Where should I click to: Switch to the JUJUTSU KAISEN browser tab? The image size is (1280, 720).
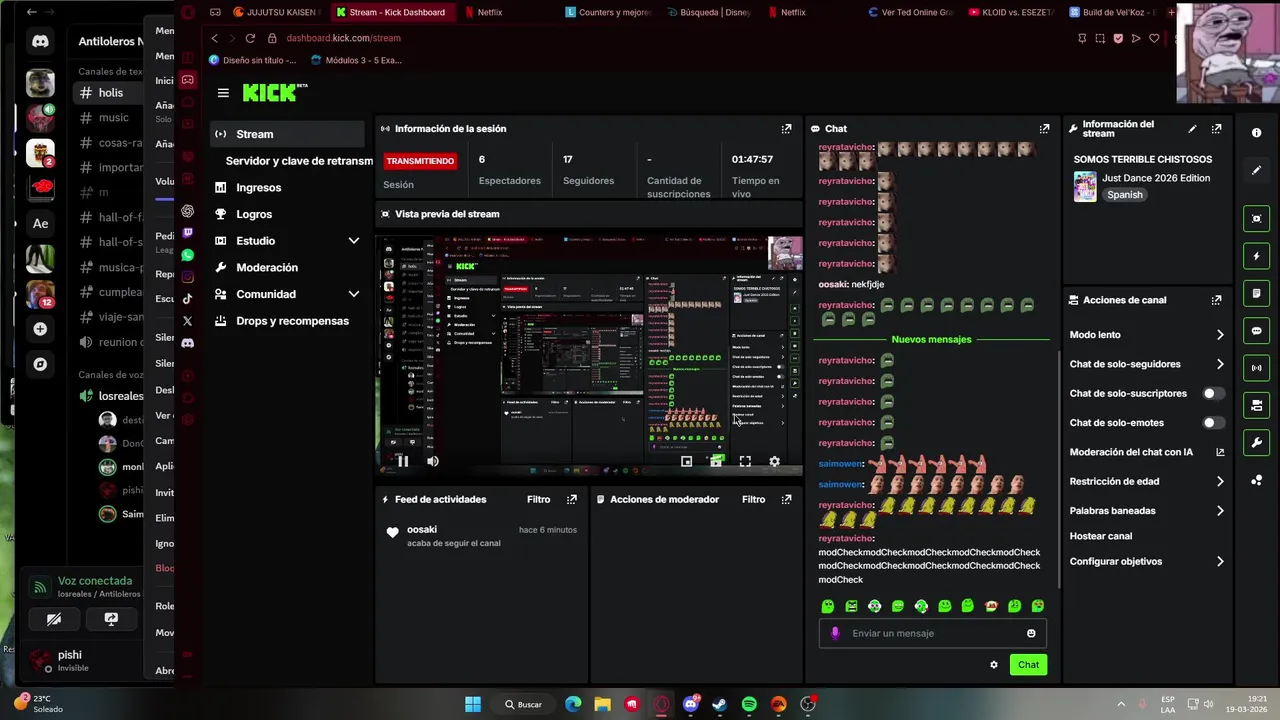(x=275, y=12)
